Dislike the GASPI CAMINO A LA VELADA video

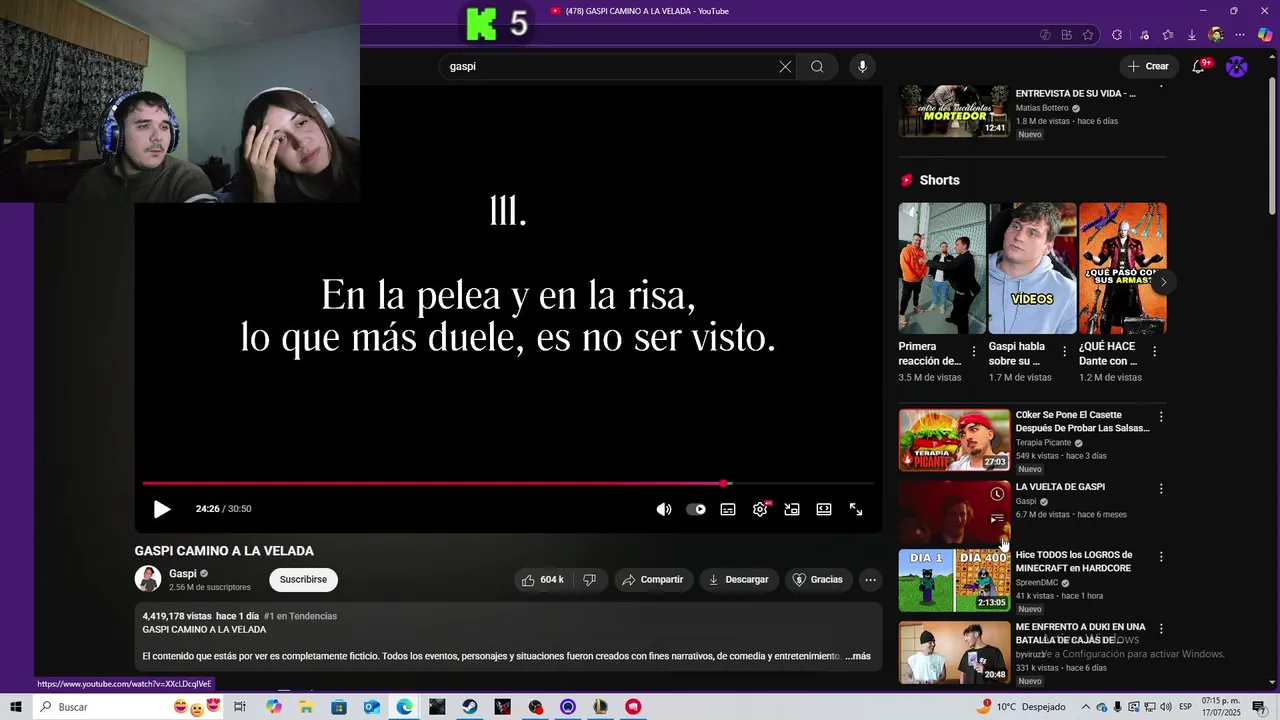pyautogui.click(x=589, y=580)
